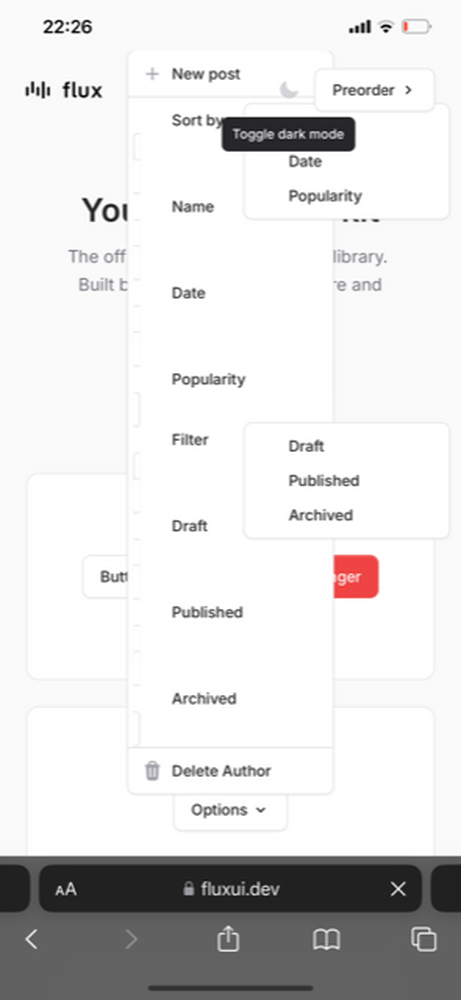Show Safari tabs overview icon
Viewport: 461px width, 1000px height.
pos(424,939)
